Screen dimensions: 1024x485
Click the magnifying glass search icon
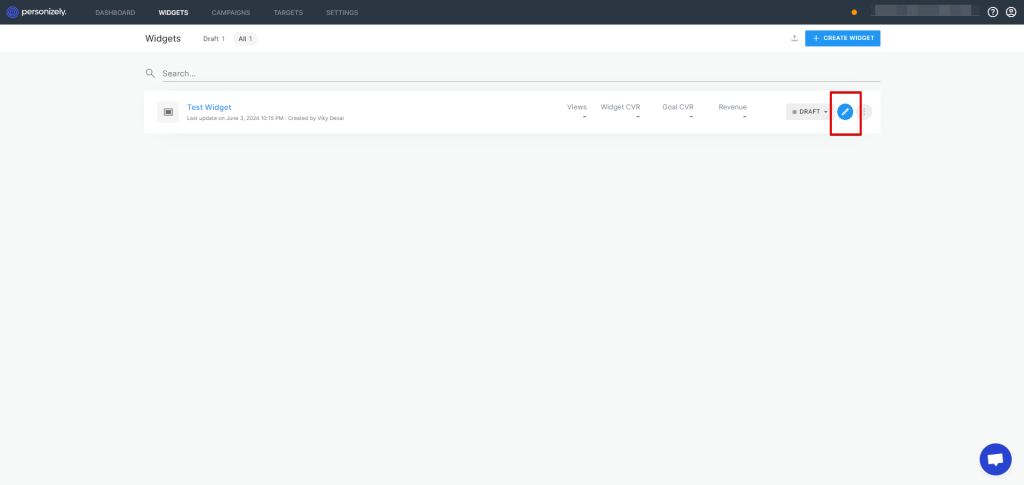pos(150,73)
